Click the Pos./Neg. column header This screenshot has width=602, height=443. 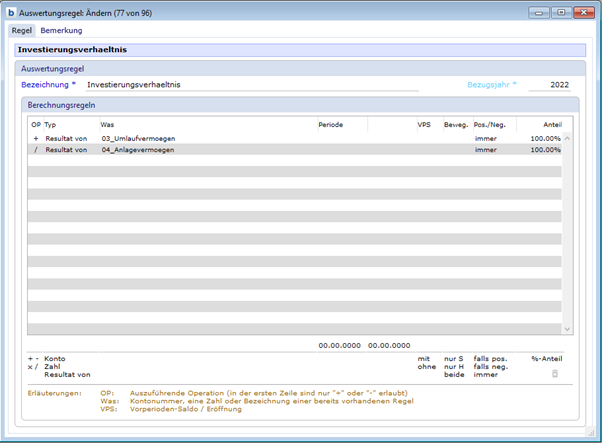pos(488,125)
